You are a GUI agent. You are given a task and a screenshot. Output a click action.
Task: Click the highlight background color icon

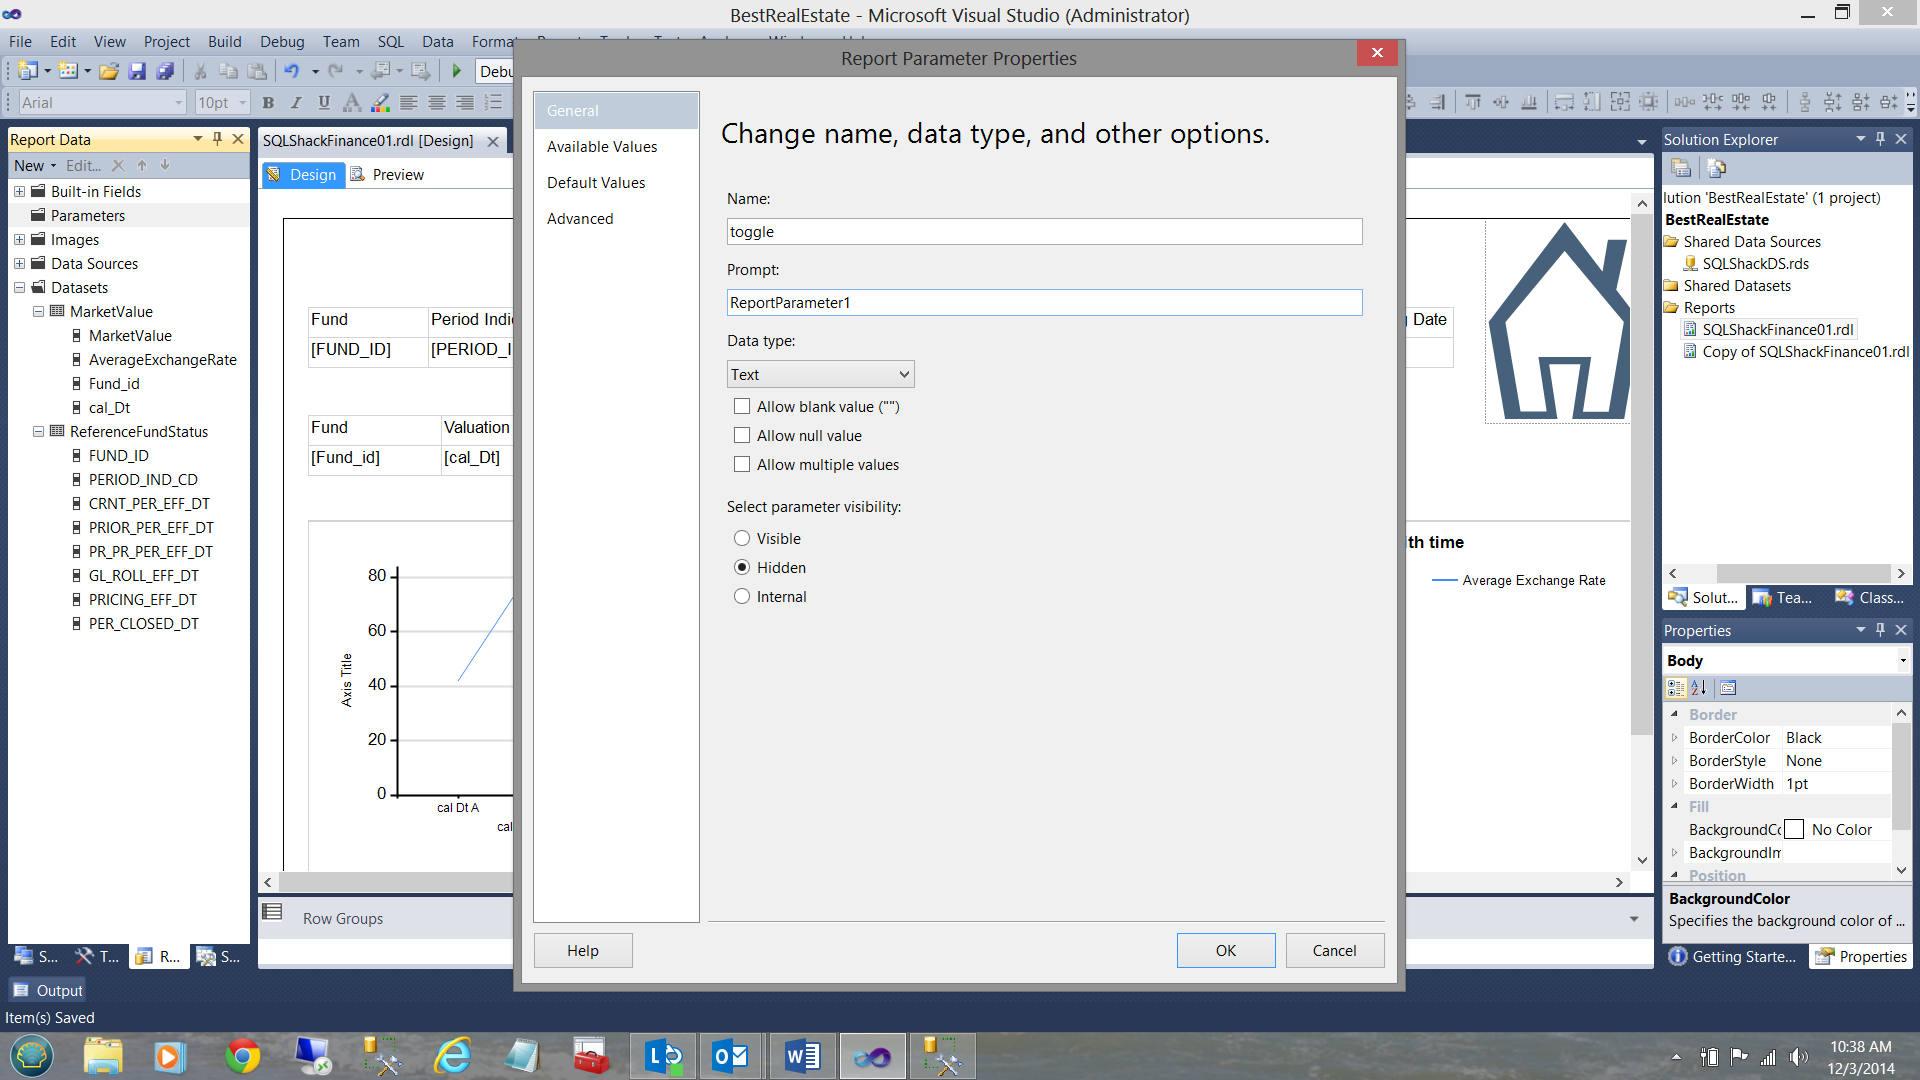(x=380, y=102)
